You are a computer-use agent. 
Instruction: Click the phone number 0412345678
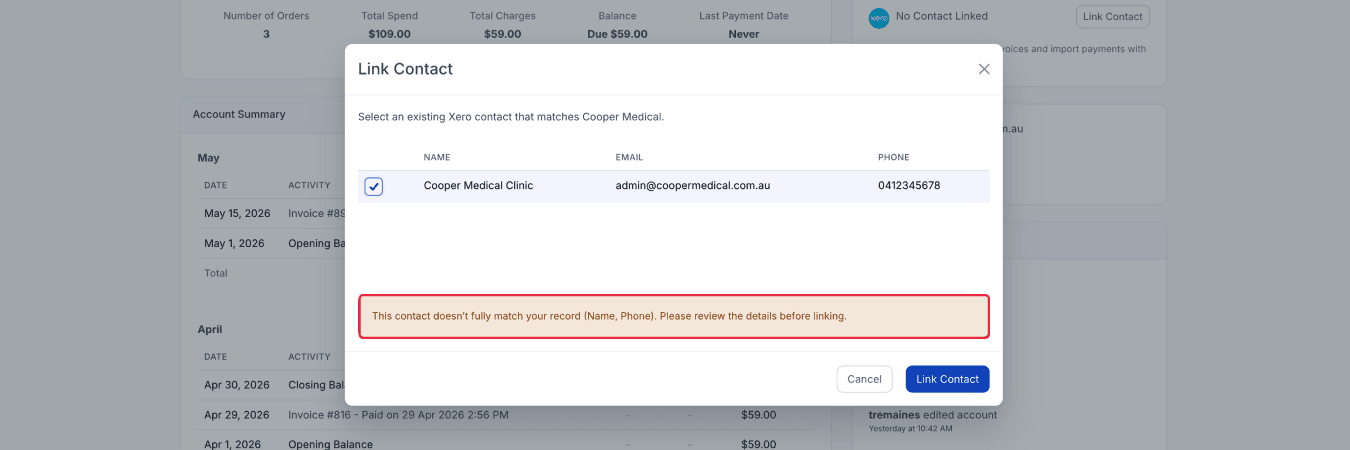pos(909,186)
